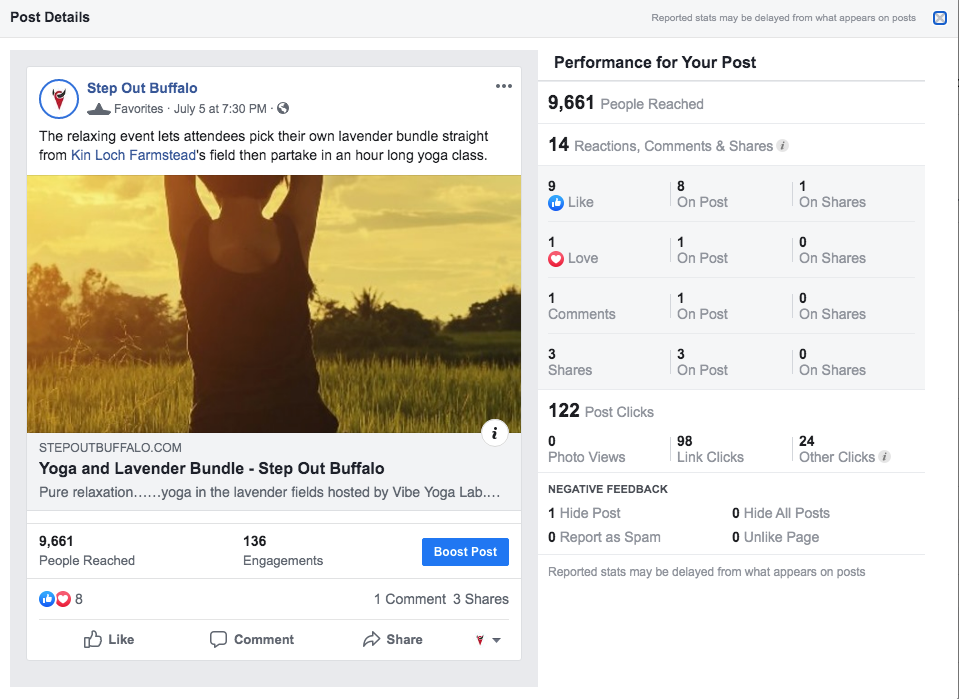Click 9,661 People Reached below the post
Image resolution: width=959 pixels, height=699 pixels.
click(x=87, y=550)
